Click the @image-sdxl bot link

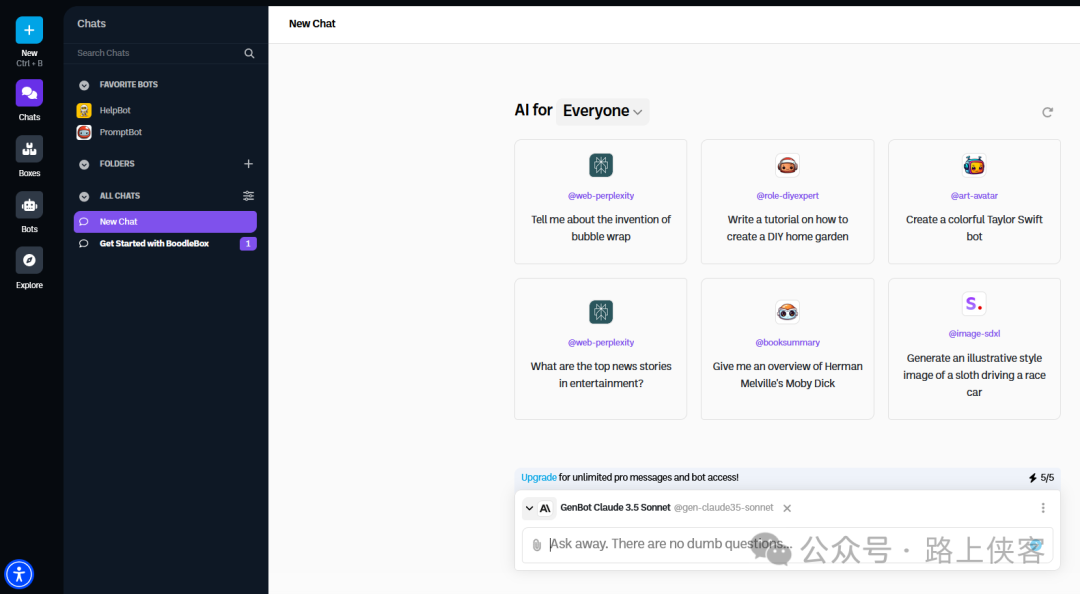974,334
